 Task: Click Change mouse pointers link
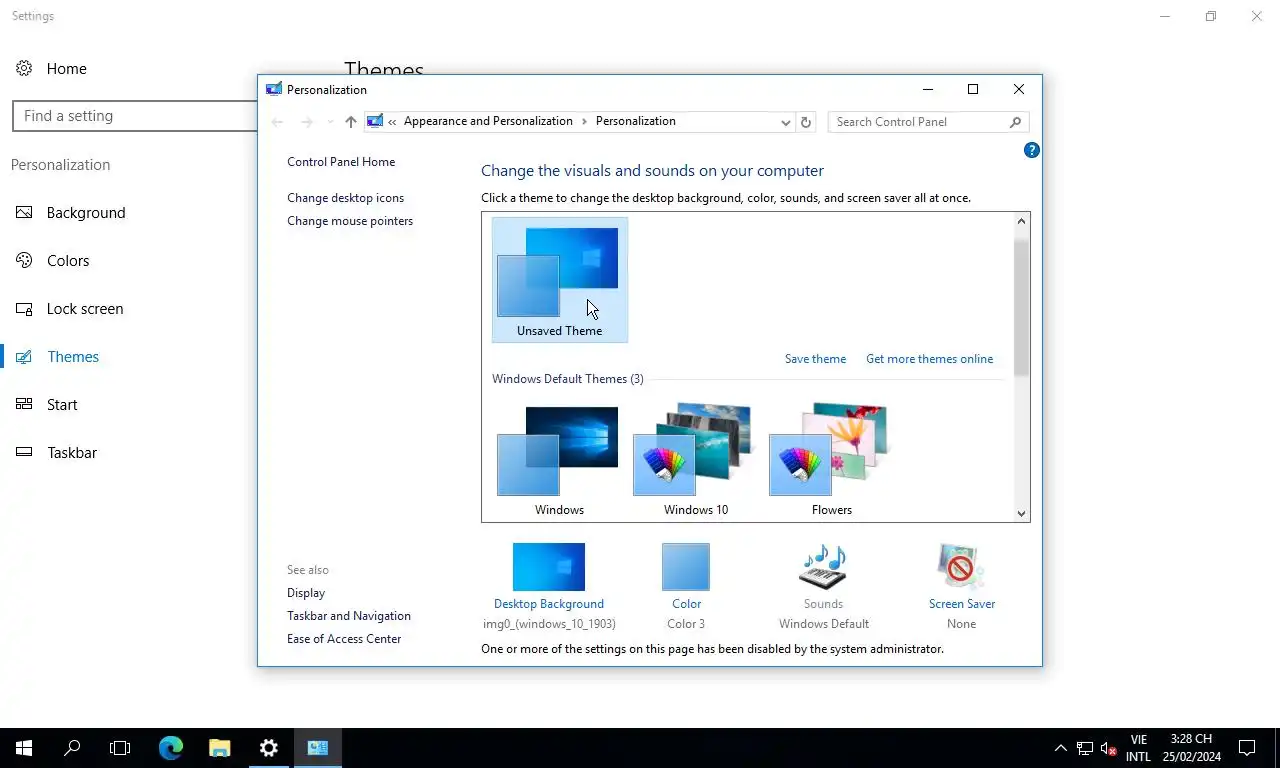coord(350,221)
